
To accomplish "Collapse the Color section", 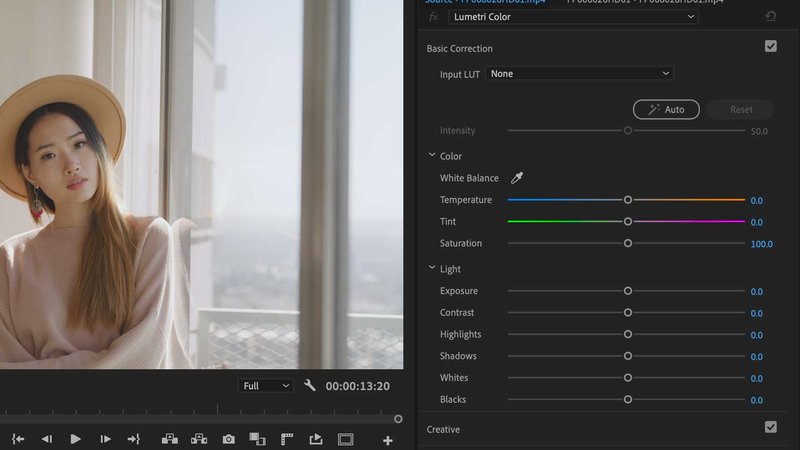I will coord(432,155).
